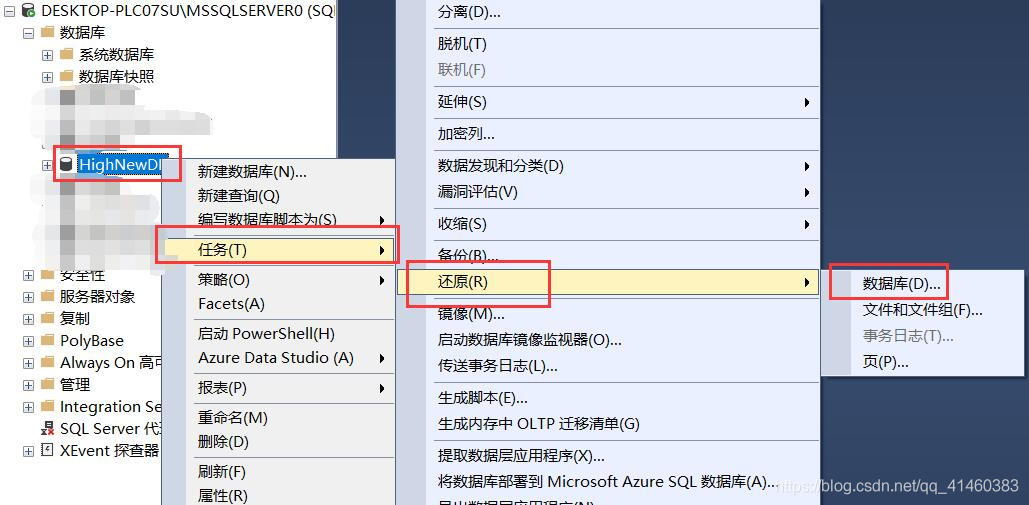Click the 数据库快照 folder icon
Viewport: 1029px width, 505px height.
(66, 77)
